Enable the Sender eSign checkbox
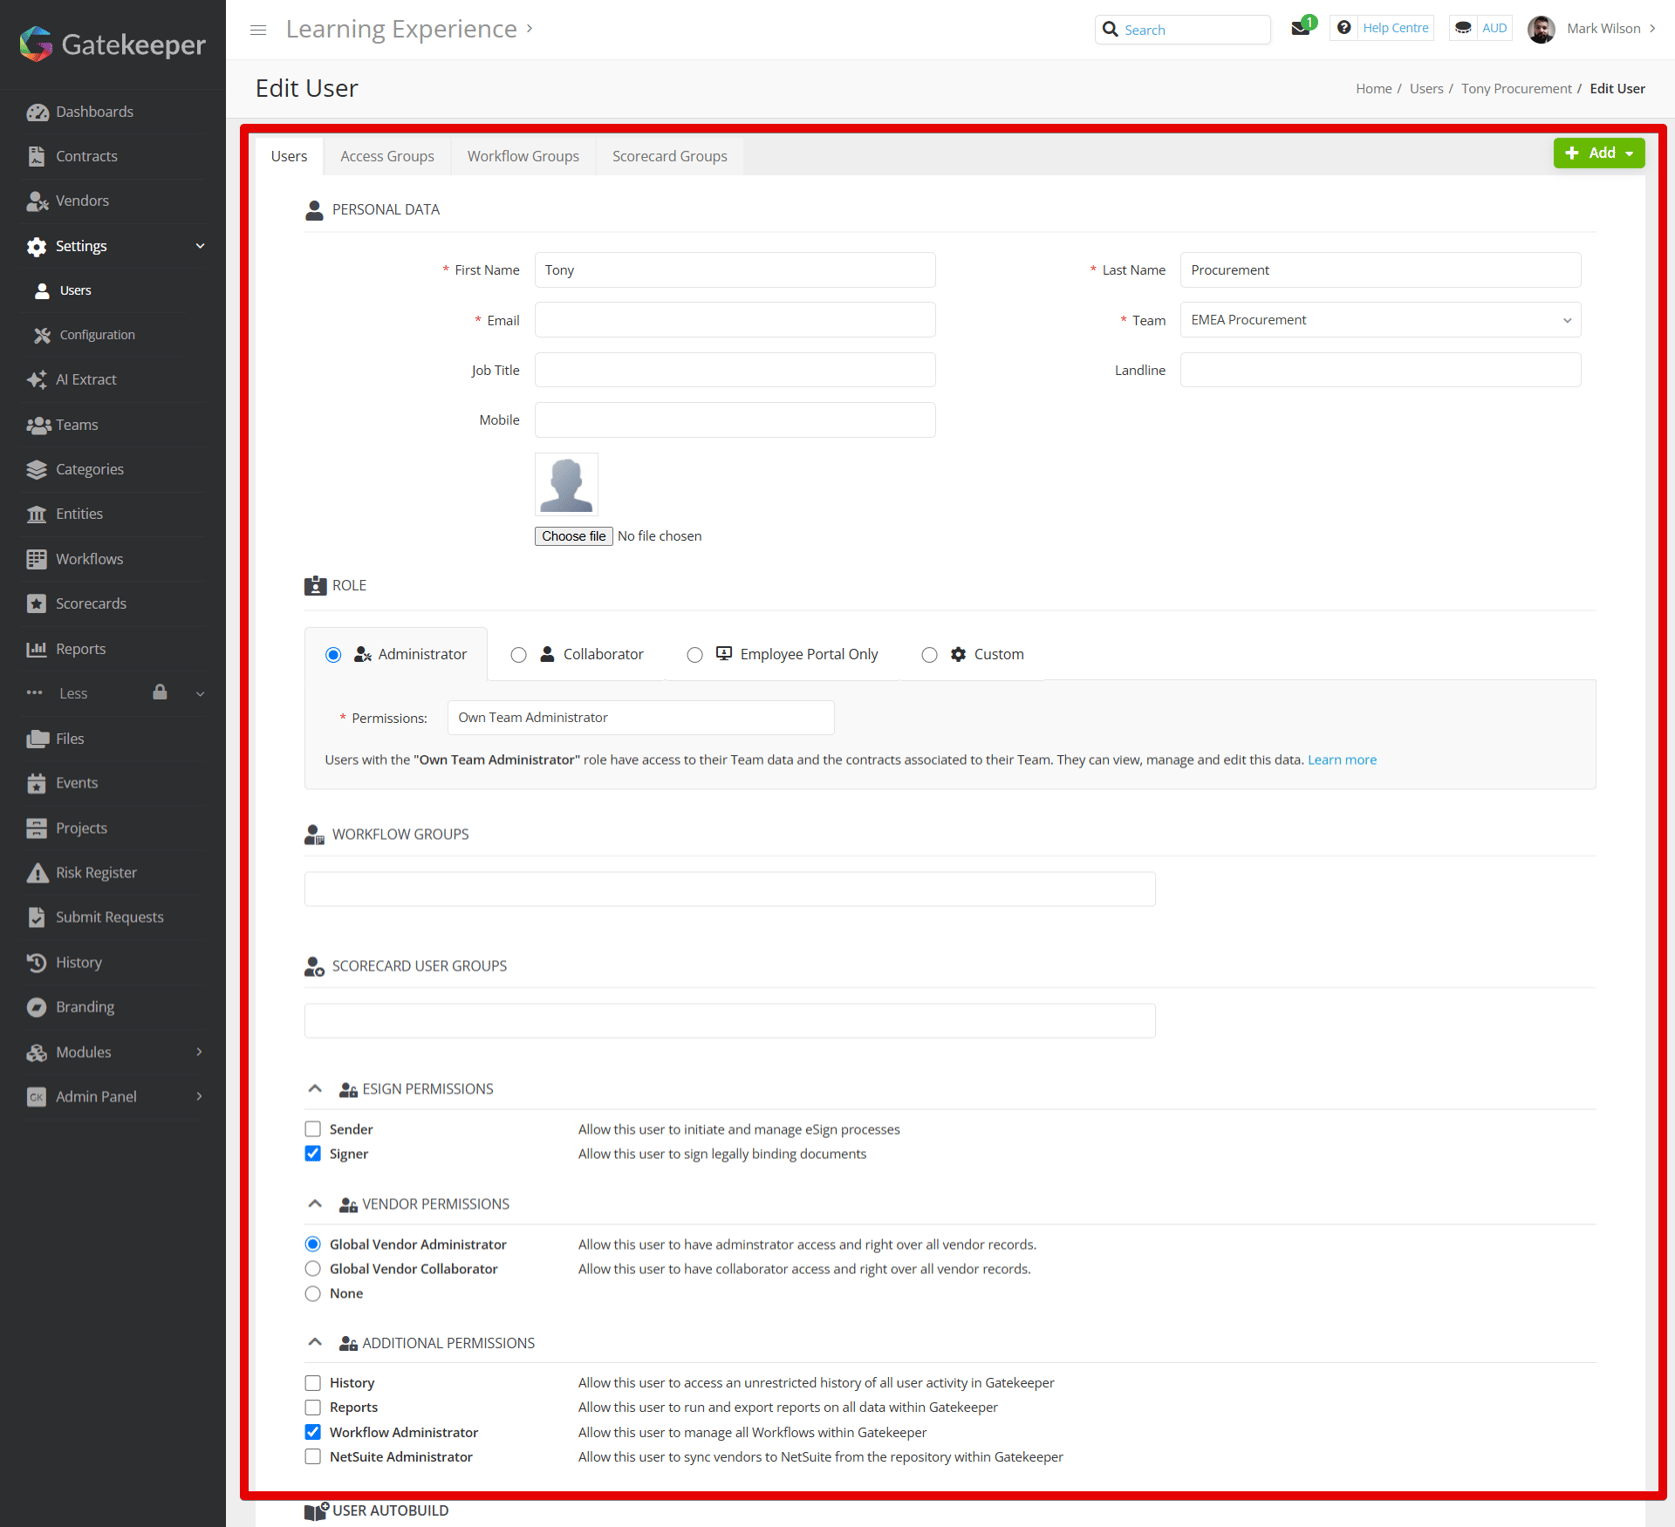The width and height of the screenshot is (1675, 1527). coord(313,1129)
